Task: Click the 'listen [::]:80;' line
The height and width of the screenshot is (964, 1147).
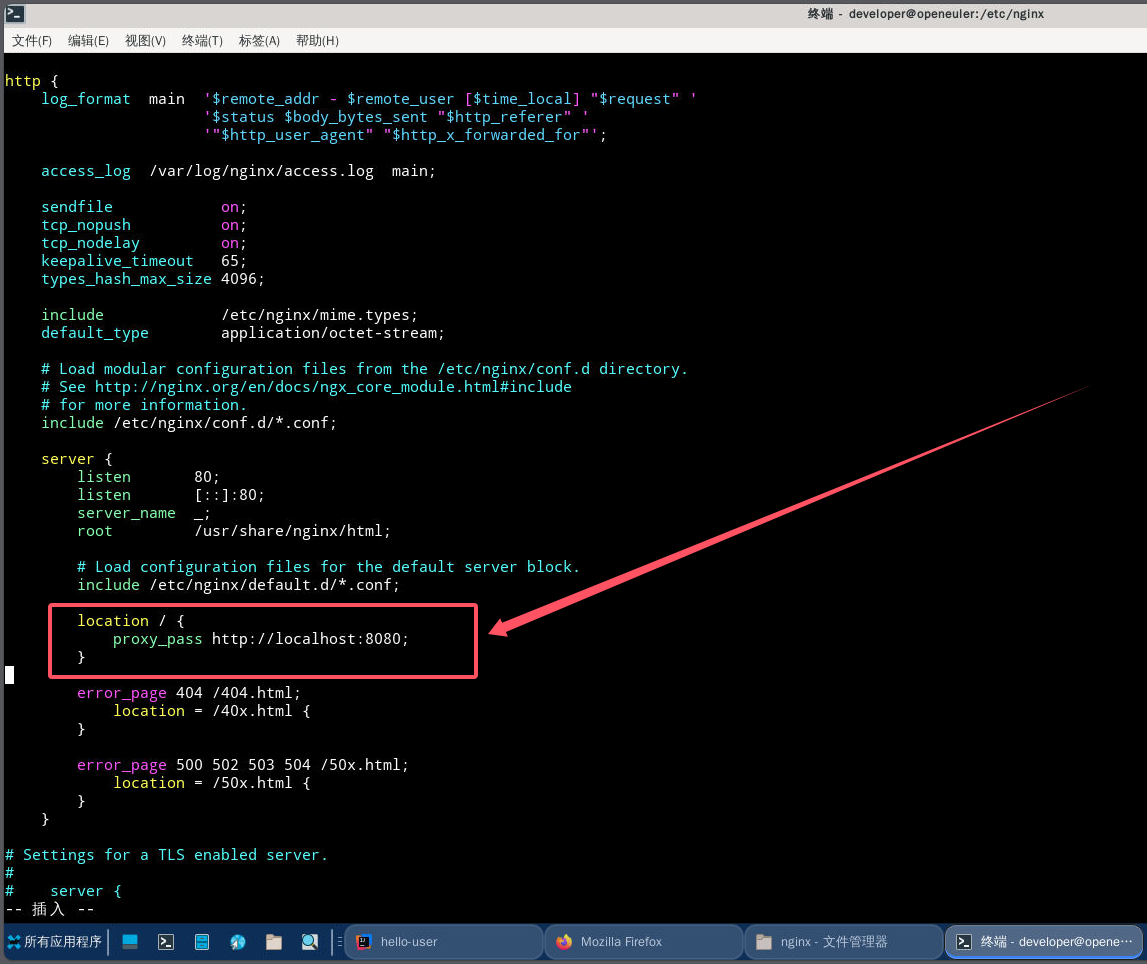Action: click(x=171, y=495)
